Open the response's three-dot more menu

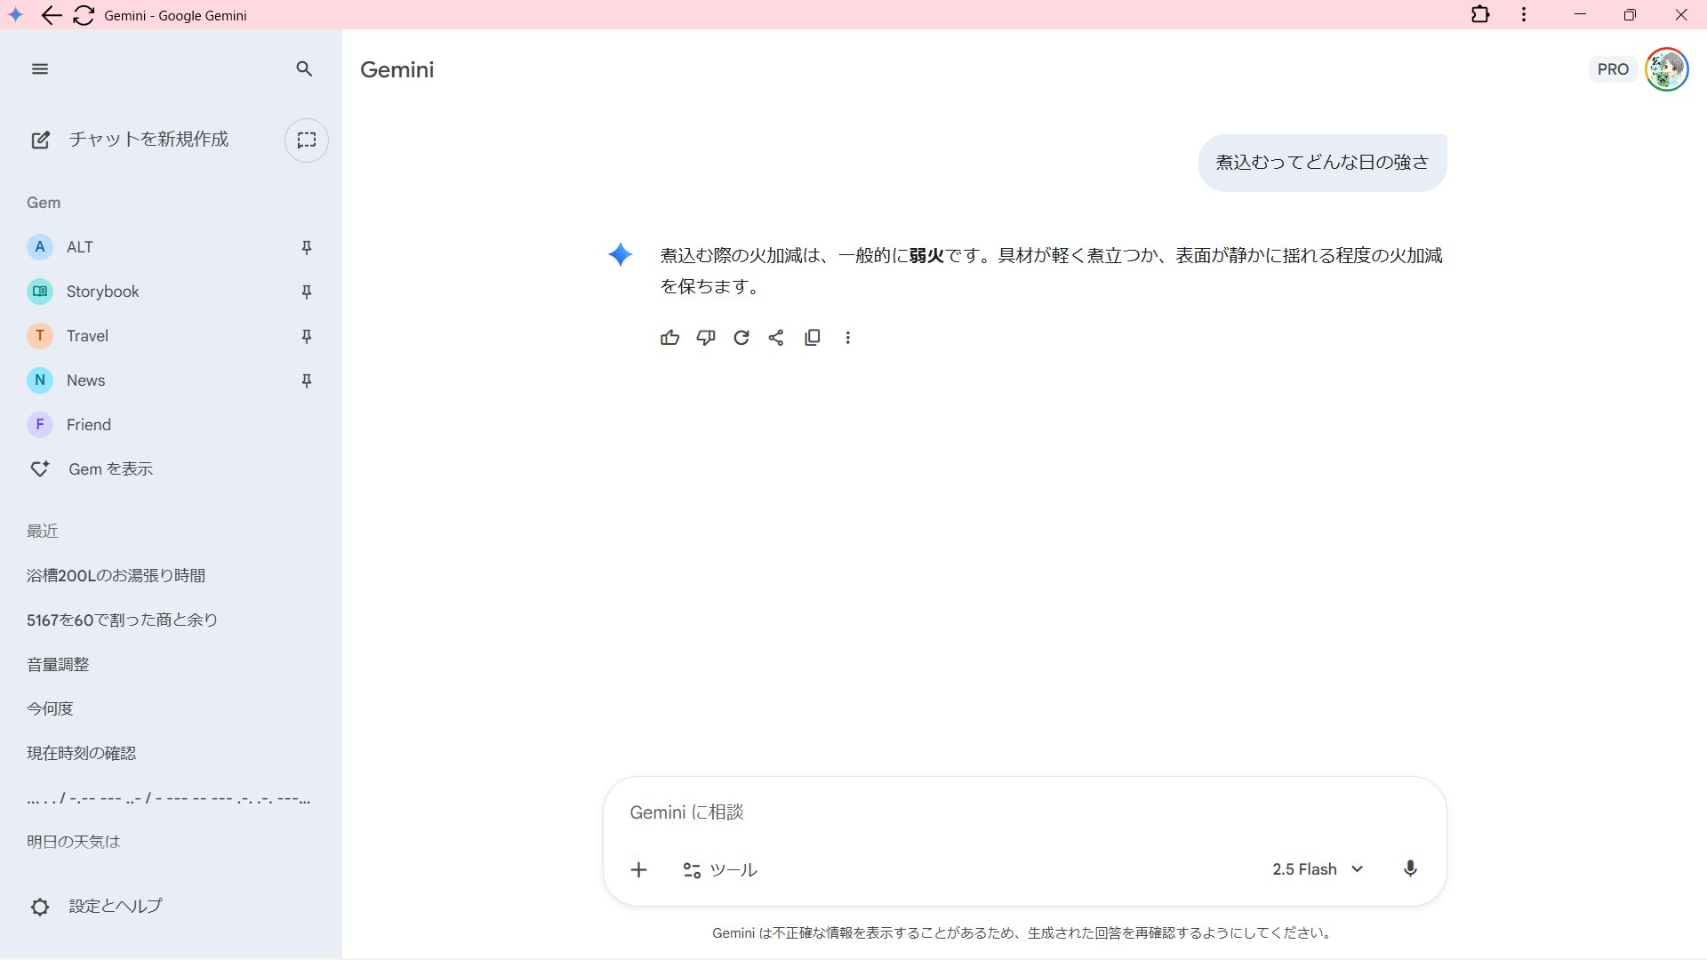[x=848, y=338]
